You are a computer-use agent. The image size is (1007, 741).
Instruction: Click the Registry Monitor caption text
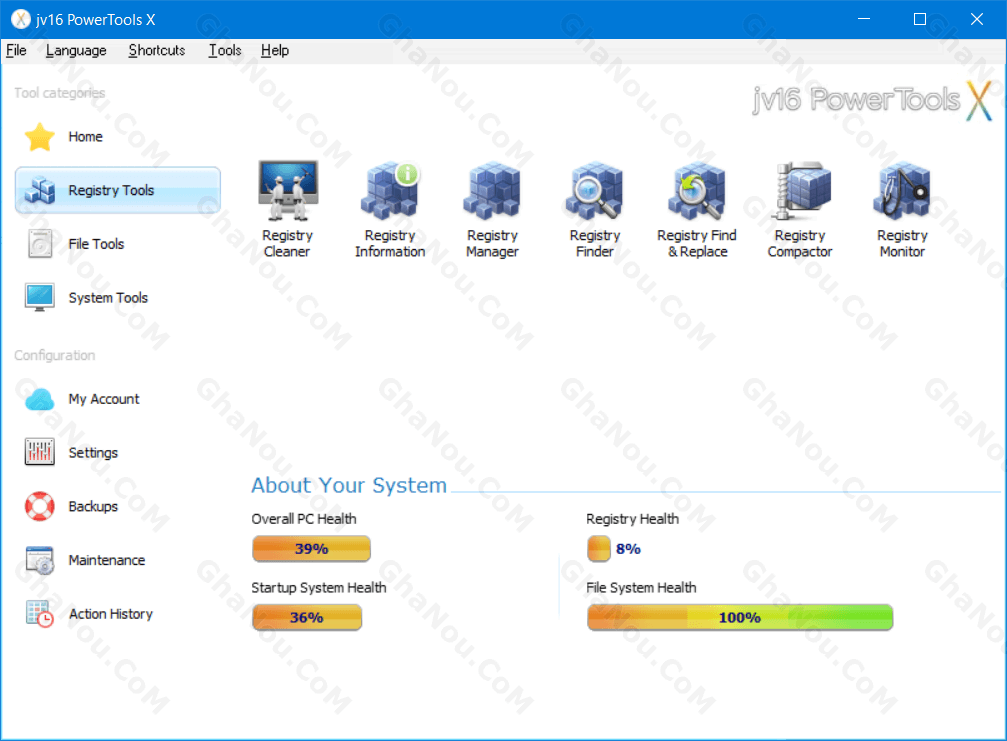[x=902, y=243]
